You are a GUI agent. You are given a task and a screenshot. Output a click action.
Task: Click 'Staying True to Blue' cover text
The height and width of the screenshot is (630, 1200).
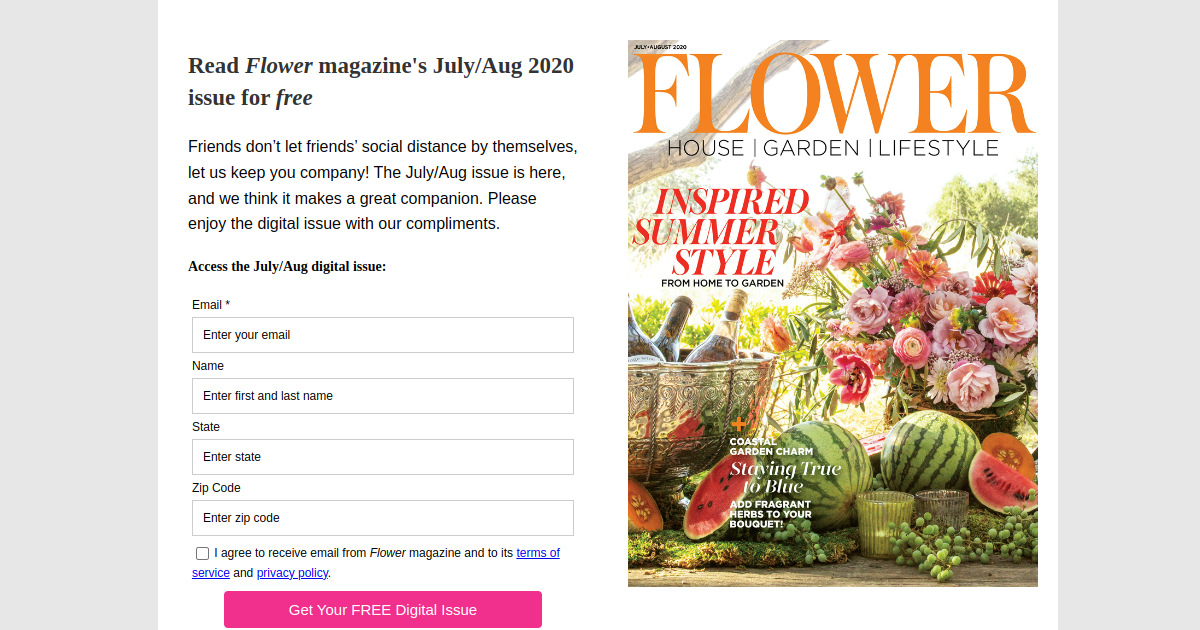click(784, 477)
